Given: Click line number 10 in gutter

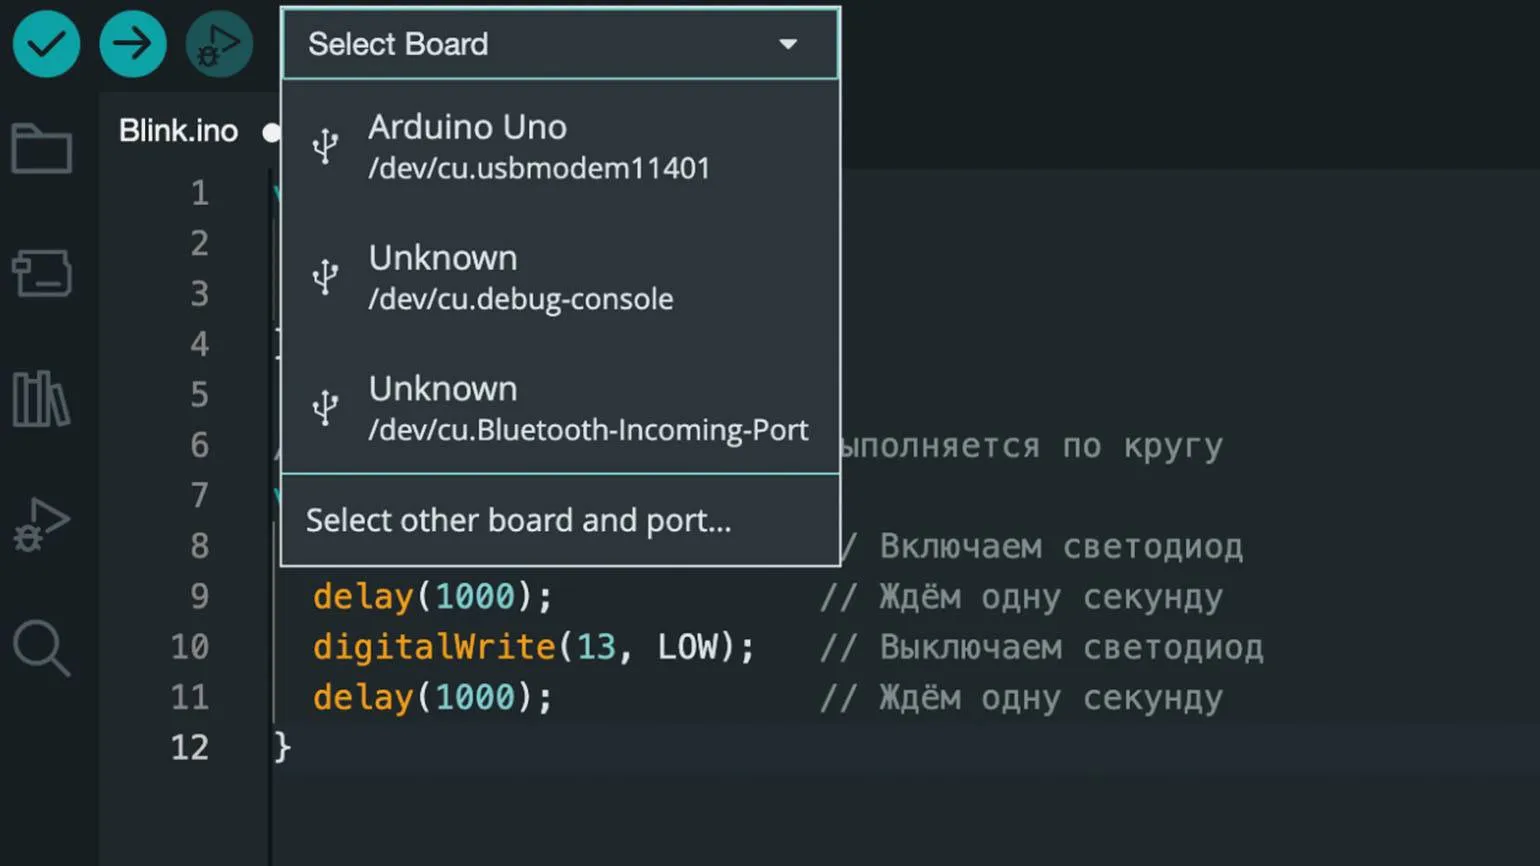Looking at the screenshot, I should (x=190, y=647).
